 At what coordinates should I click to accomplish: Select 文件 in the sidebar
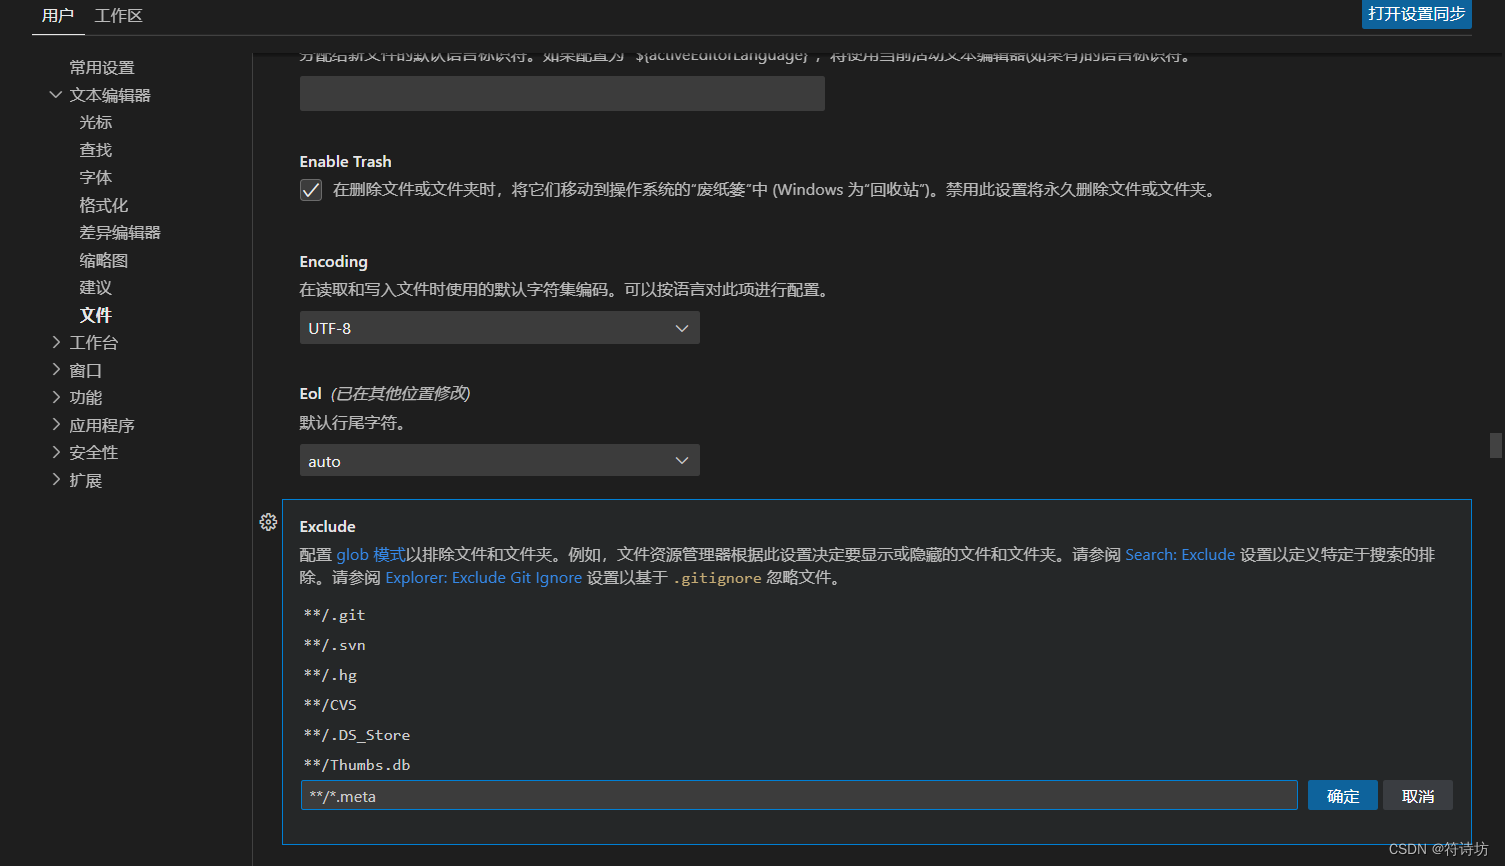tap(96, 315)
